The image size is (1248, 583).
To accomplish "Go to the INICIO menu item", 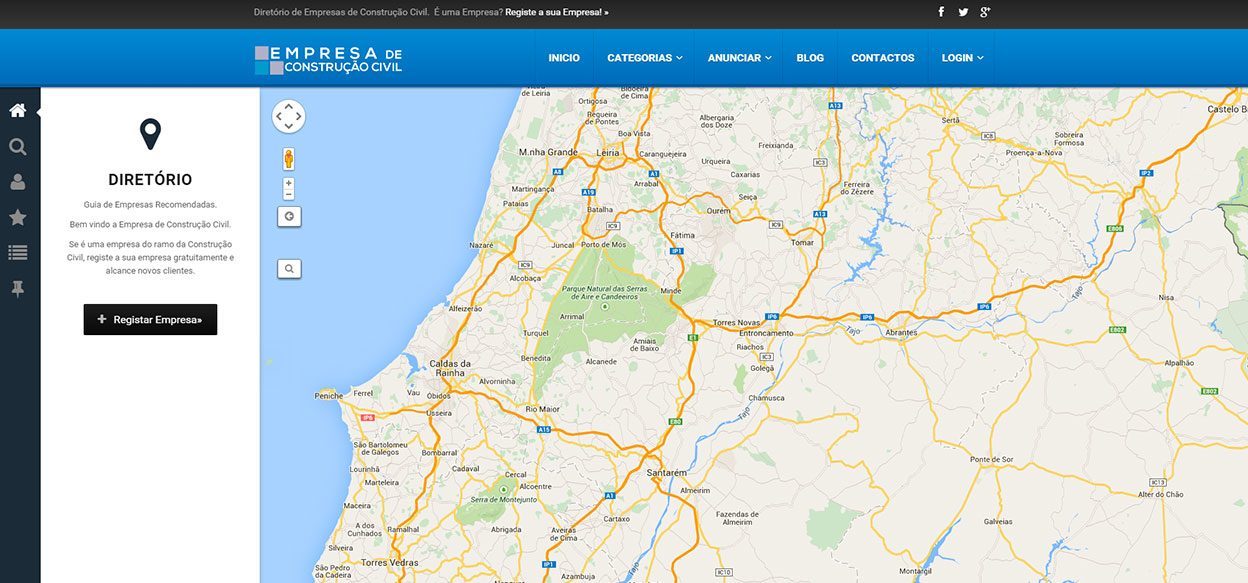I will (564, 58).
